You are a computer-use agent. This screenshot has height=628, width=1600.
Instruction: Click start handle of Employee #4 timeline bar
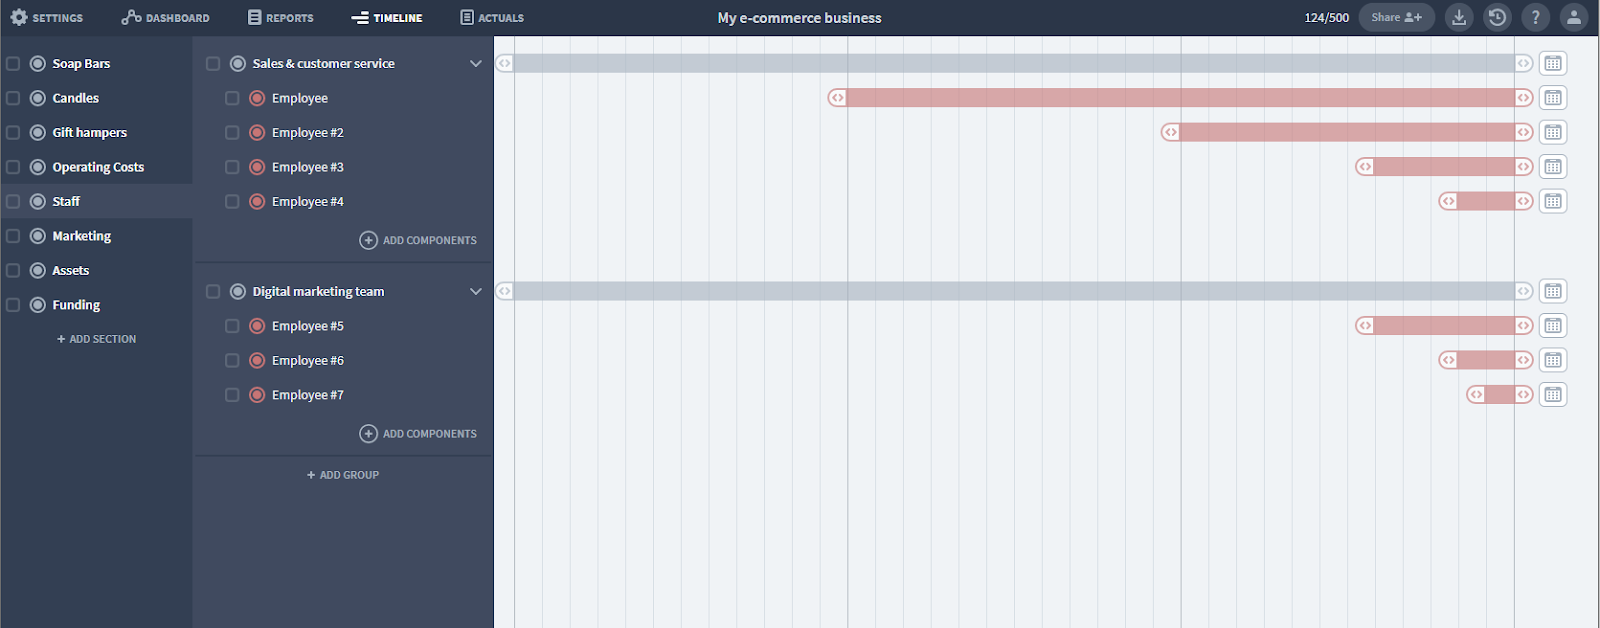1448,201
